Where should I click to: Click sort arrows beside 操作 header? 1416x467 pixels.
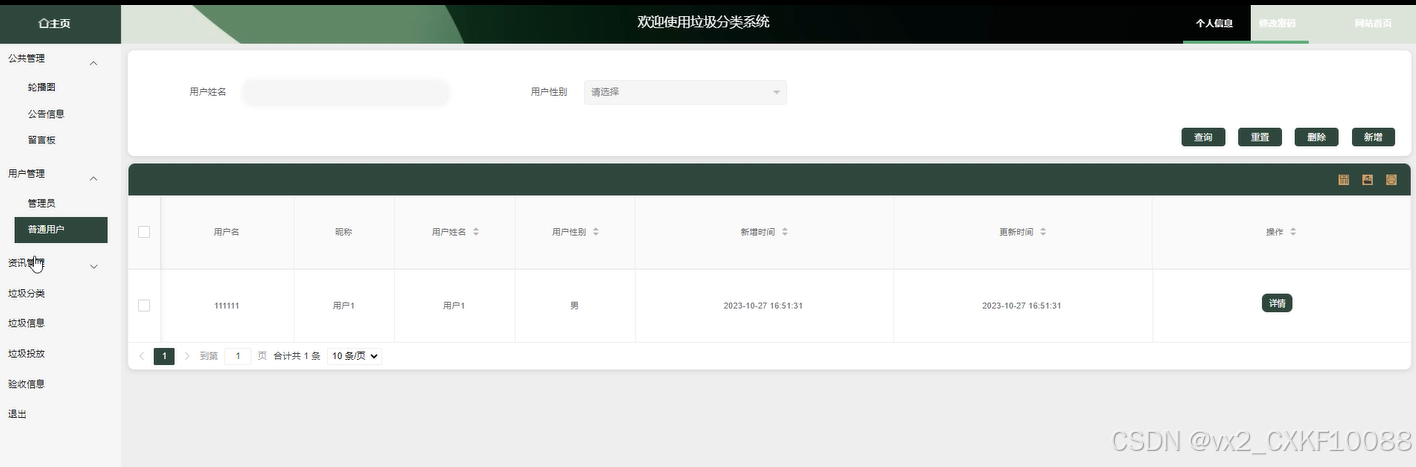(x=1293, y=232)
